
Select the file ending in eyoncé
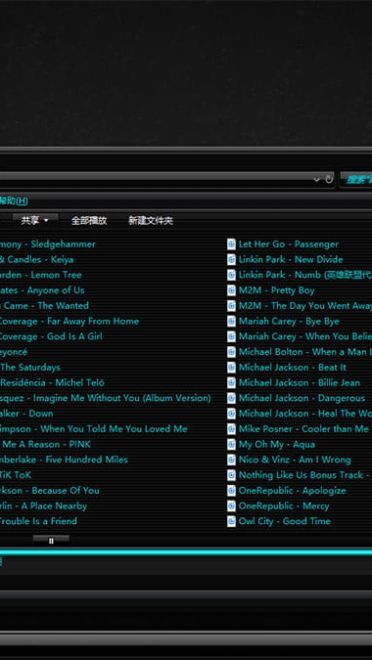click(x=14, y=352)
